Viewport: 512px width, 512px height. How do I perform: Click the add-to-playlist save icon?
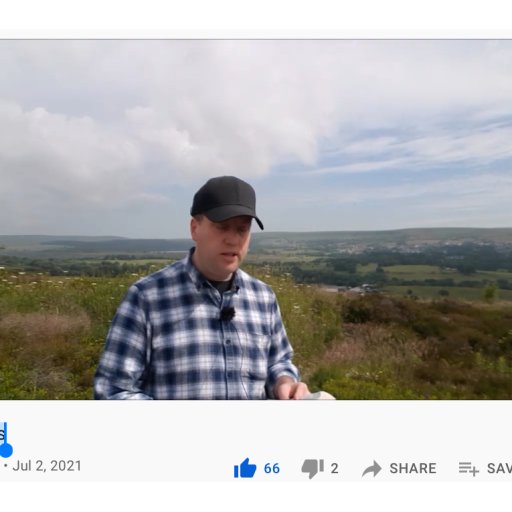point(468,468)
